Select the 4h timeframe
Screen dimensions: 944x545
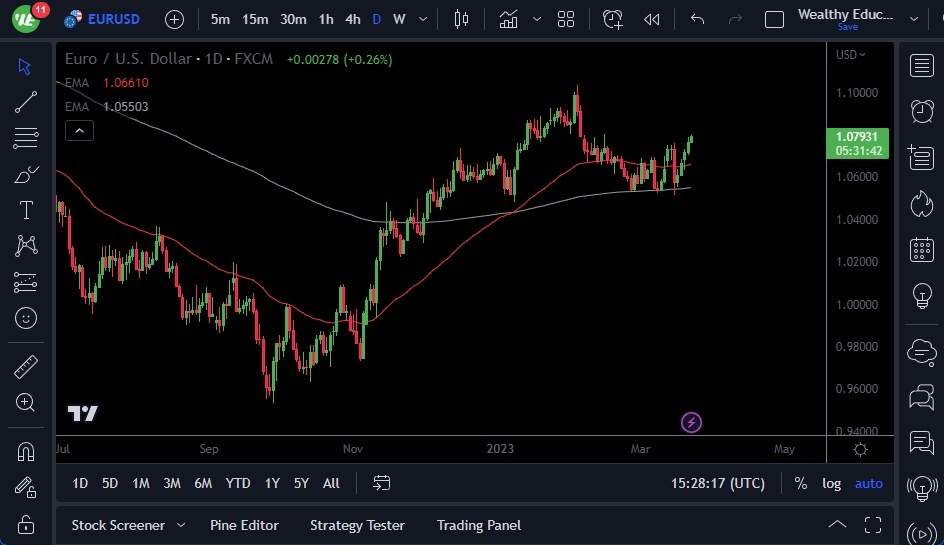pyautogui.click(x=352, y=19)
